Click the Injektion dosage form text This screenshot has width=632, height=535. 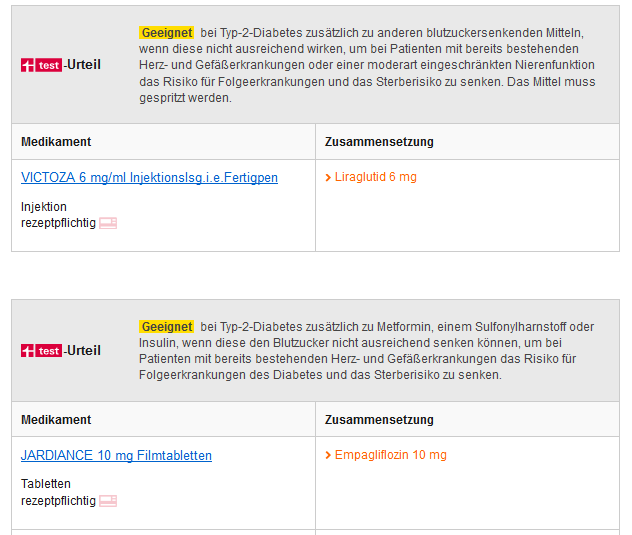(x=44, y=207)
